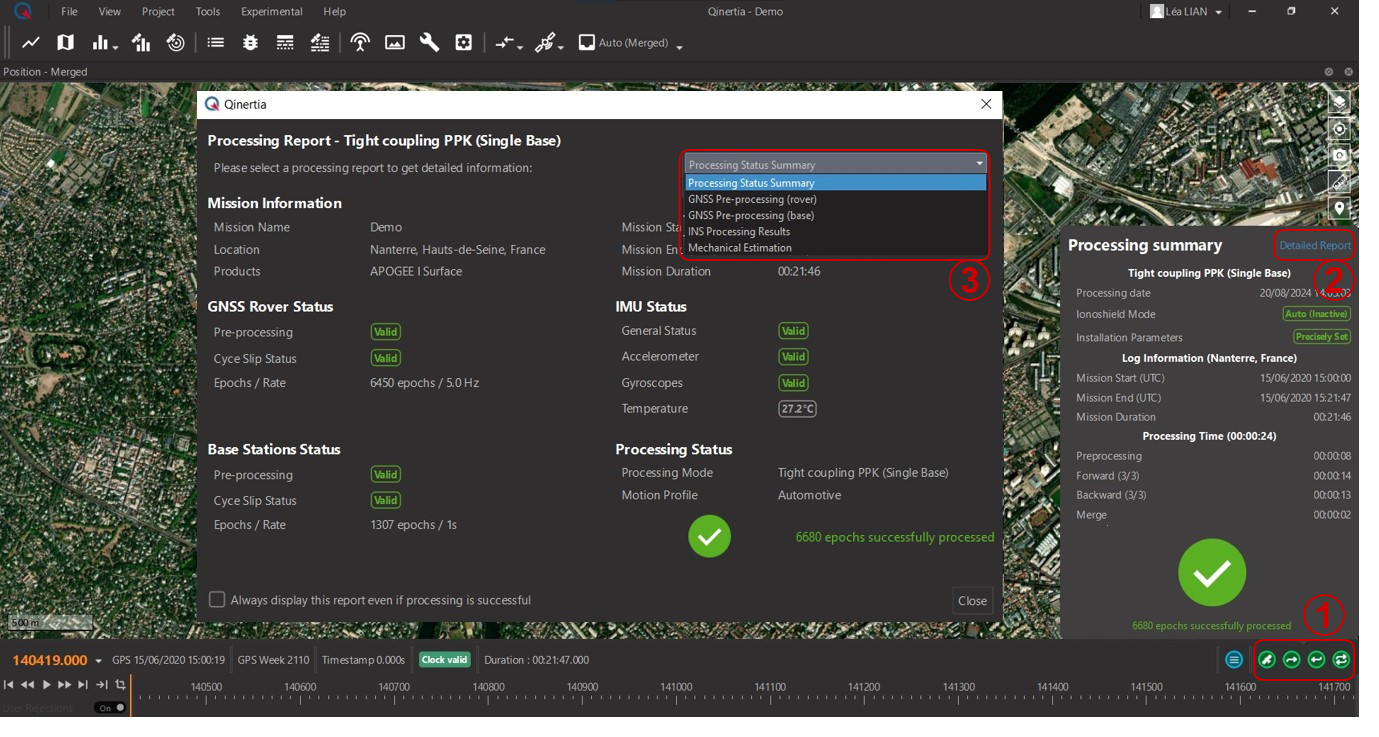
Task: Click the line chart toolbar icon
Action: [x=31, y=43]
